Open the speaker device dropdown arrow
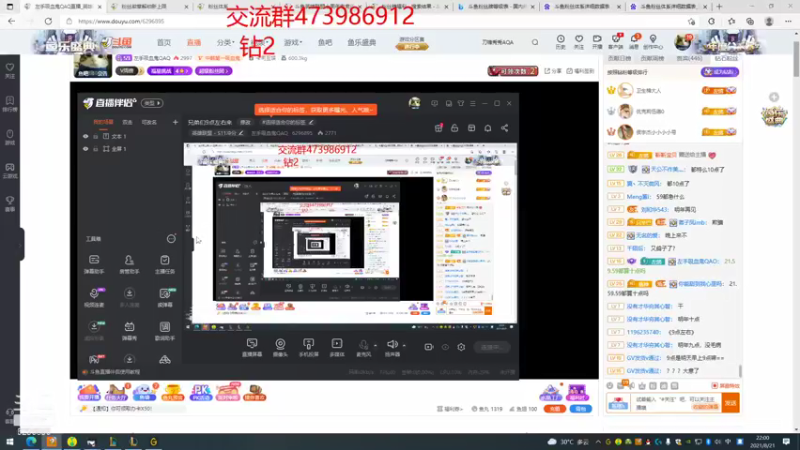Screen dimensions: 800x450 pos(404,345)
